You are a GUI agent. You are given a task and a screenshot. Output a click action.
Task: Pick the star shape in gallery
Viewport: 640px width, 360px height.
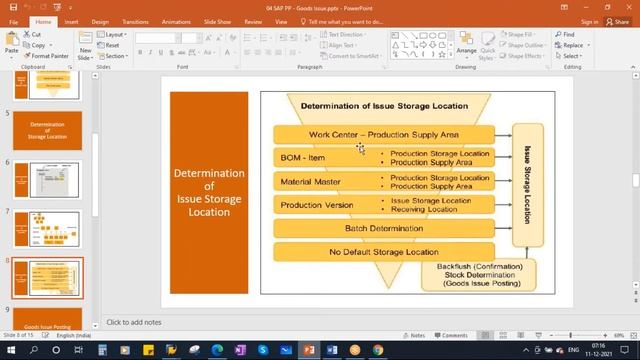point(442,54)
